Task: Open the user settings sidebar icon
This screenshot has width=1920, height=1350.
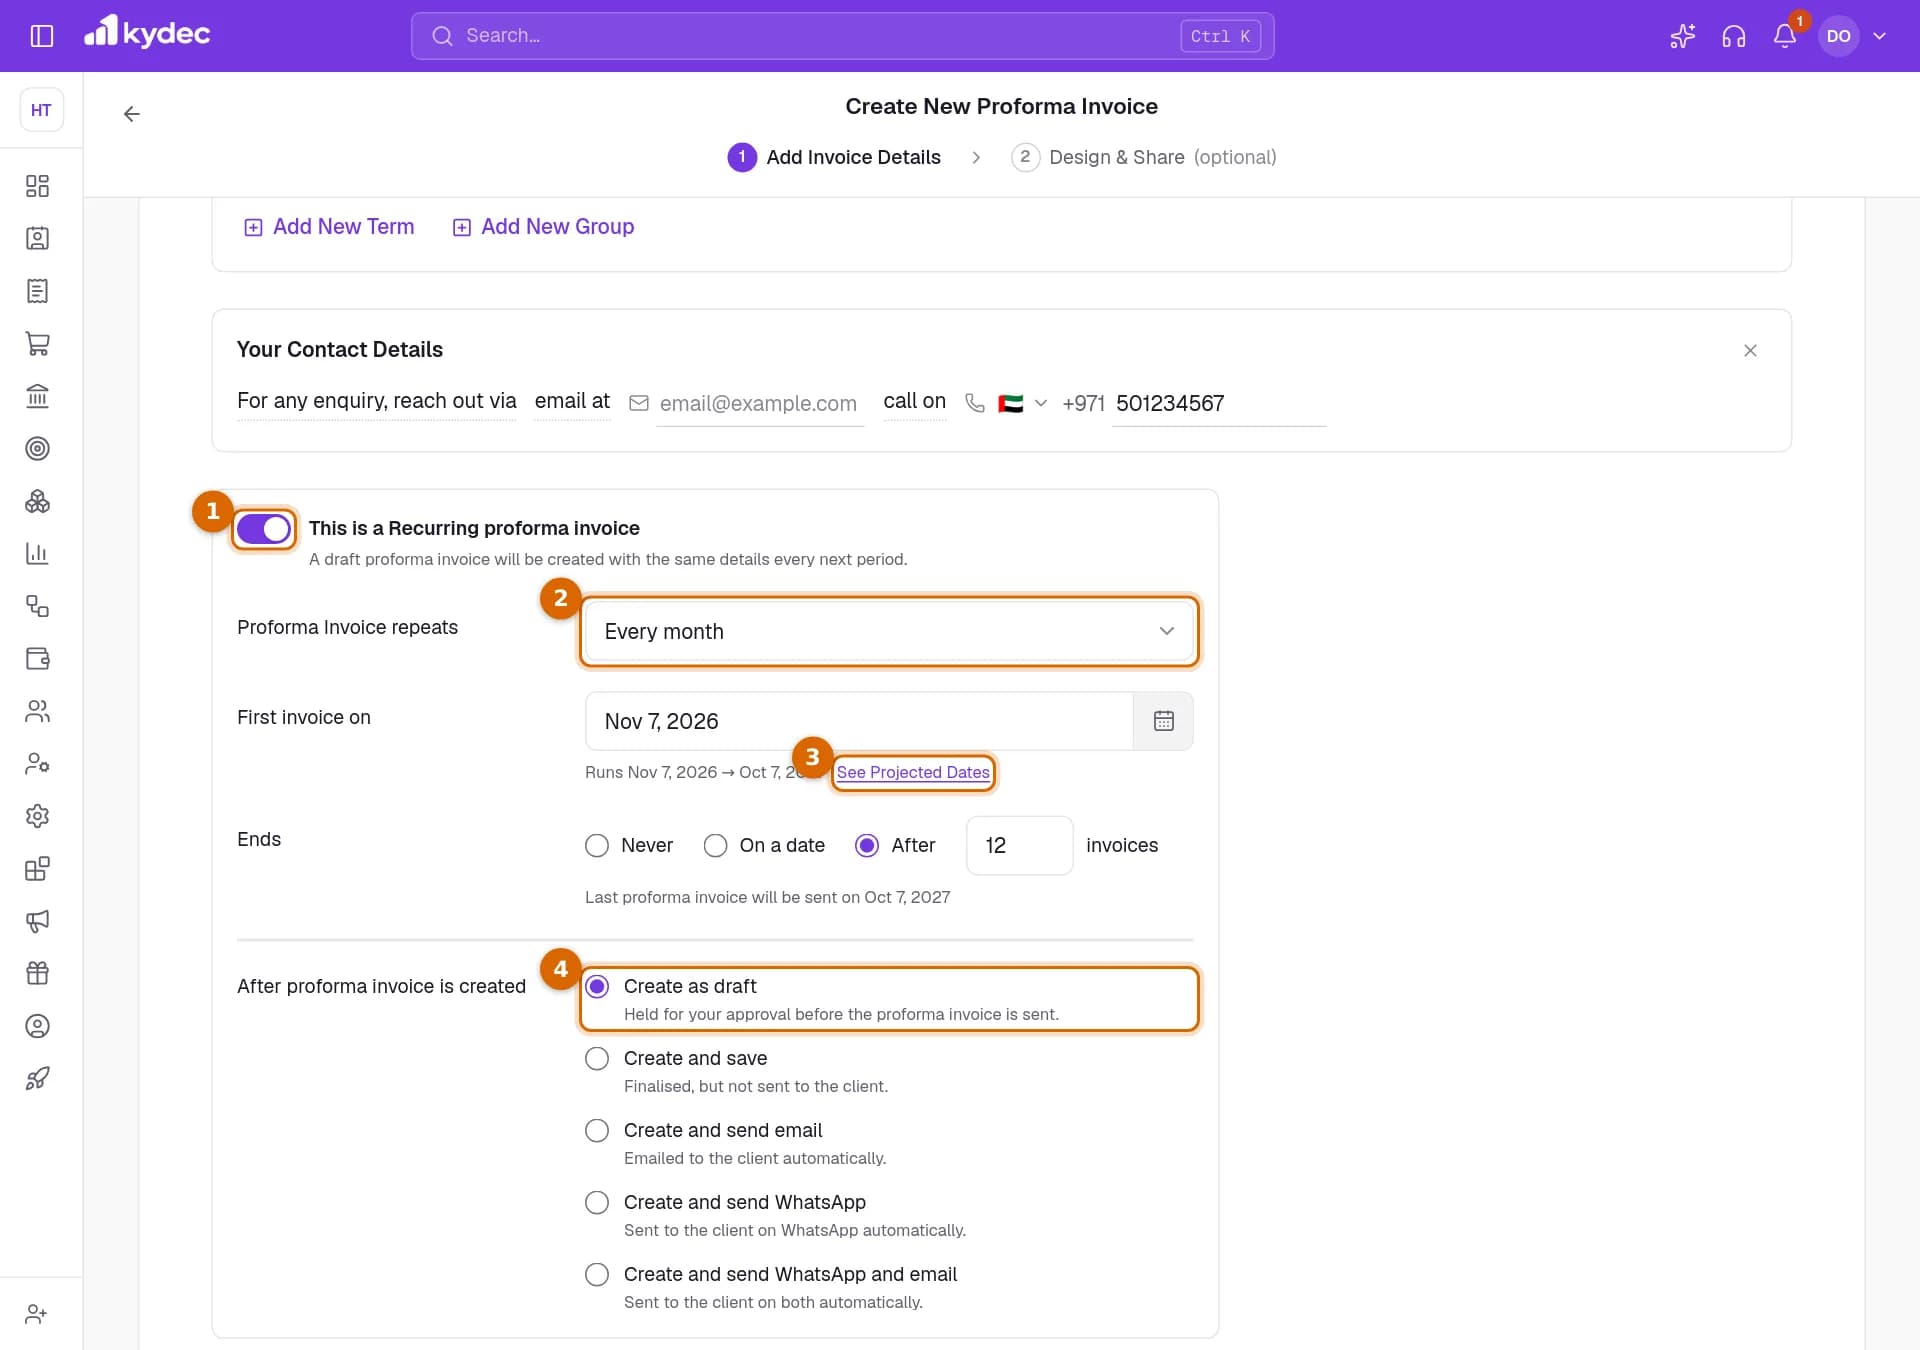Action: click(x=37, y=763)
